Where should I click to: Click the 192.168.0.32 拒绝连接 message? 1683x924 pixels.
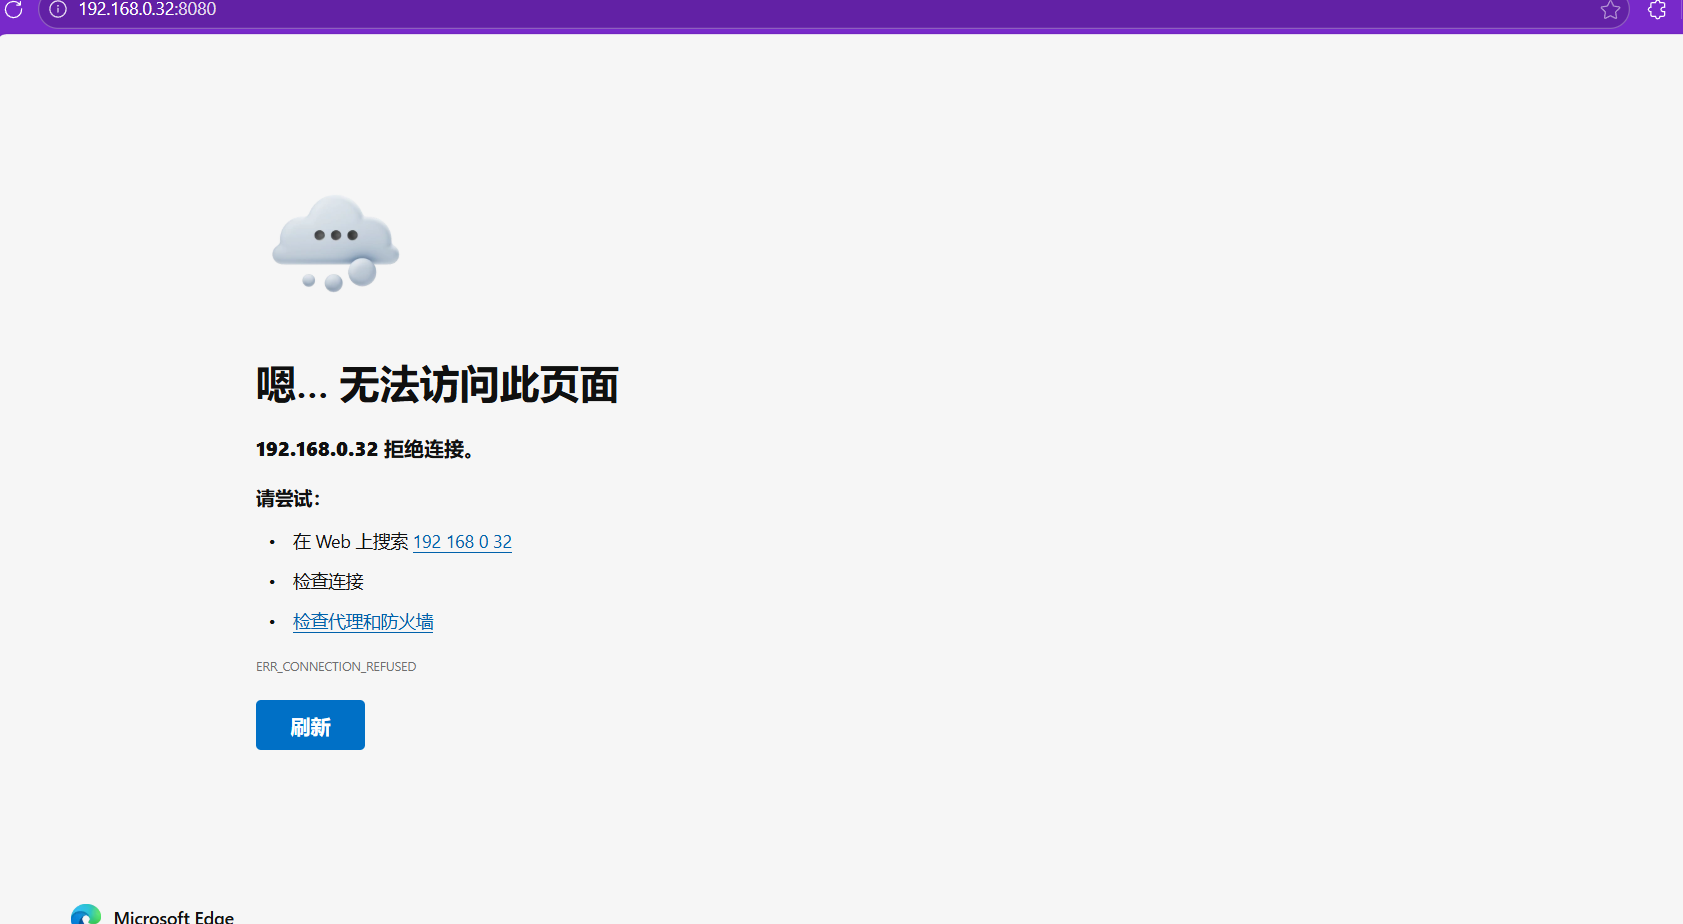[x=365, y=450]
